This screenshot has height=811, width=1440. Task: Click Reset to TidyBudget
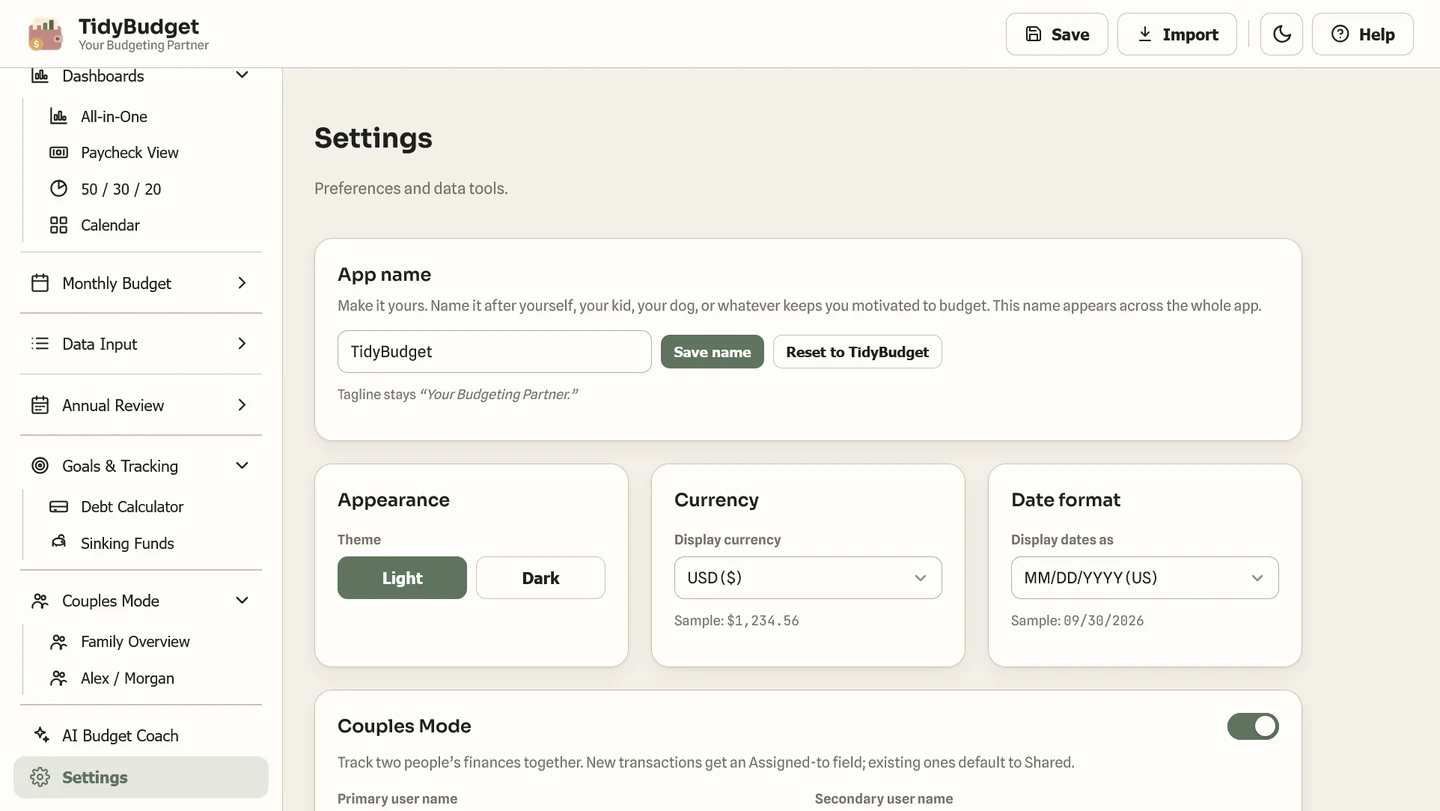[857, 352]
